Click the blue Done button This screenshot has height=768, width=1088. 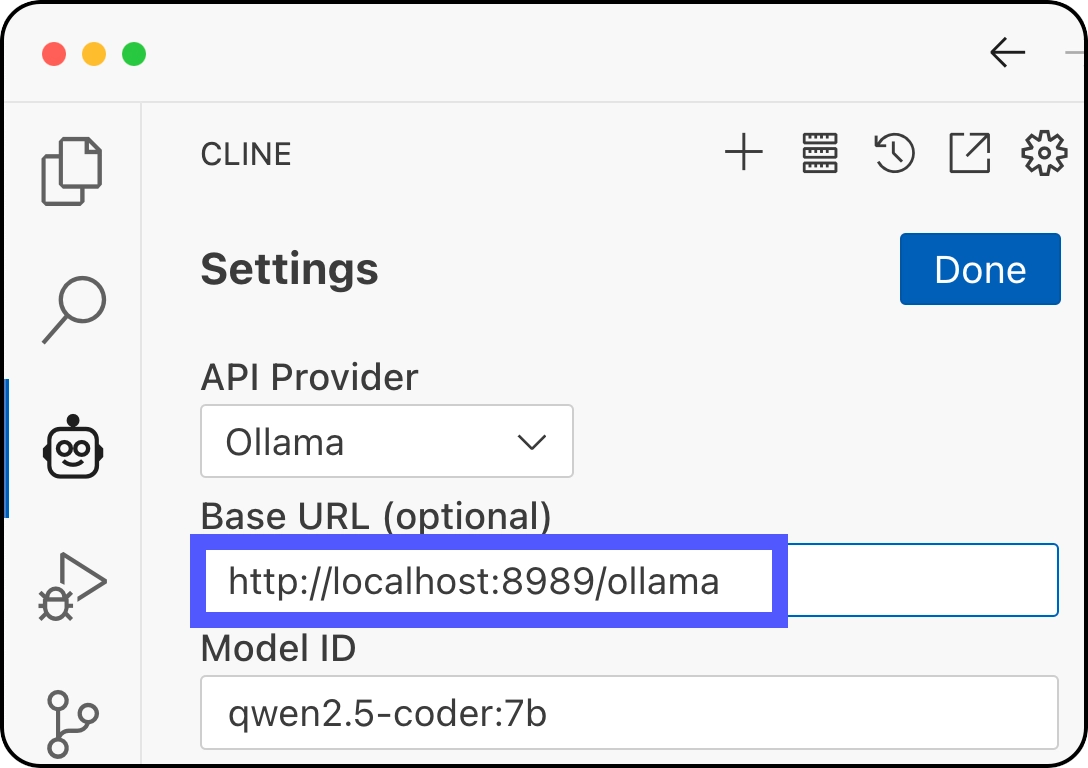click(x=980, y=269)
